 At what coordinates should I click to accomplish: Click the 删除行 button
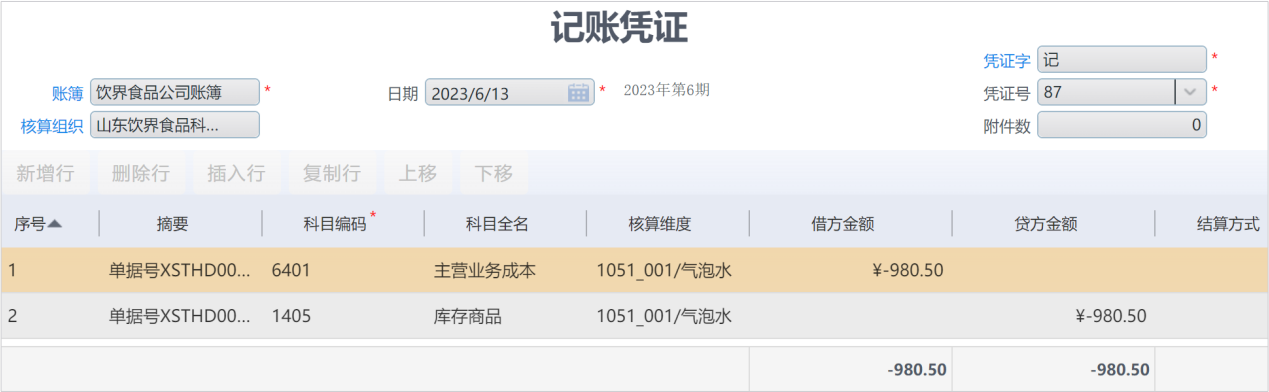pyautogui.click(x=141, y=173)
